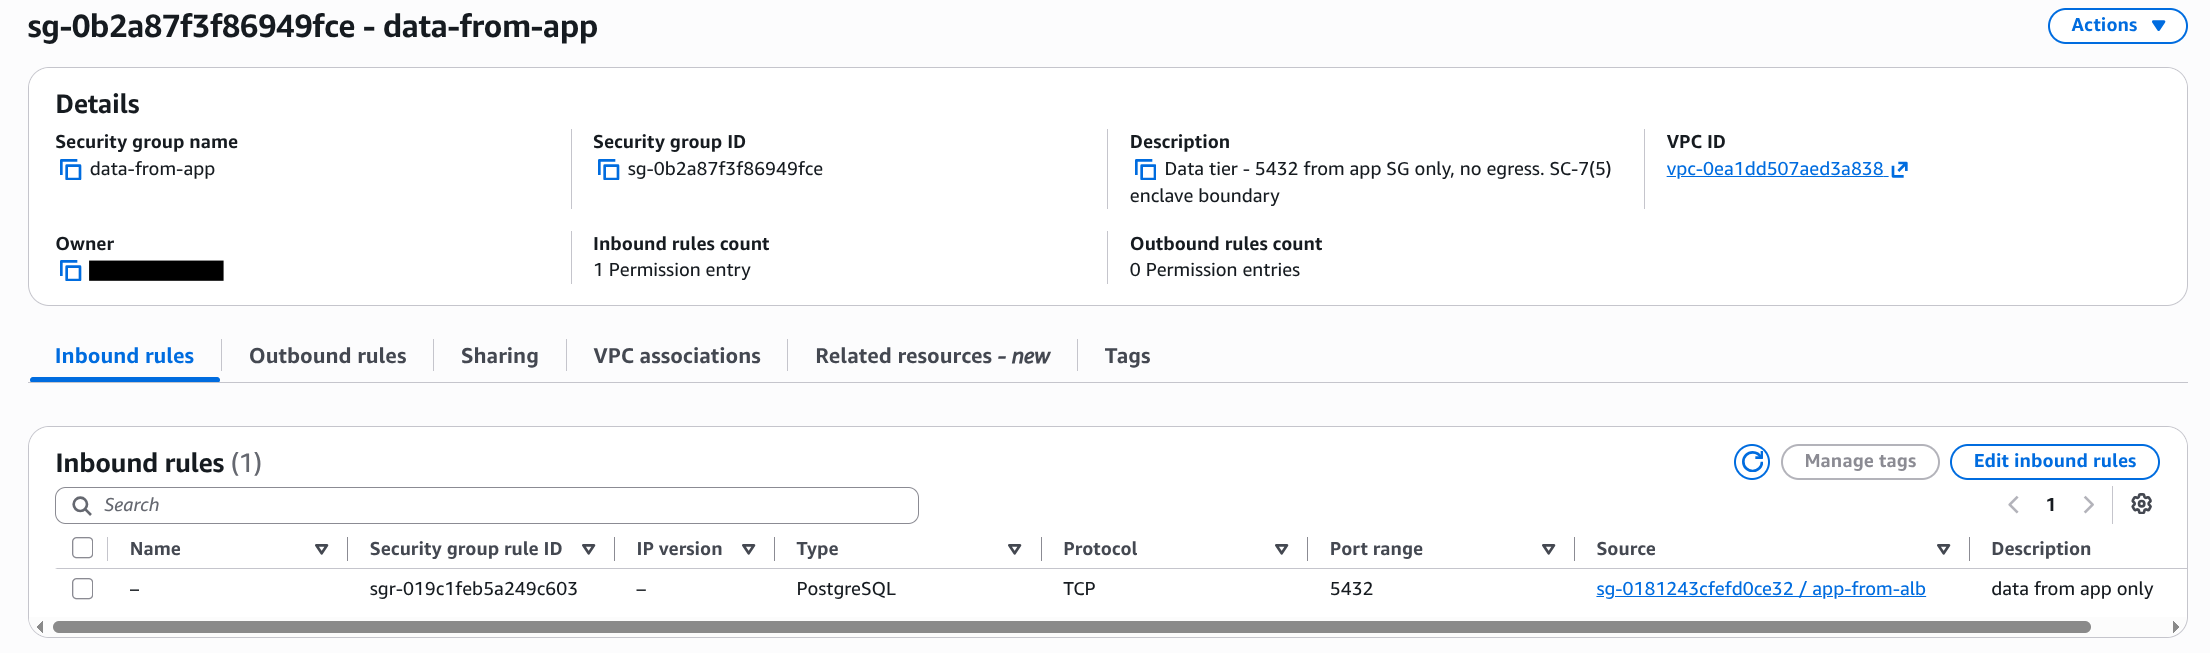Sort by the Source column arrow

pos(1943,549)
